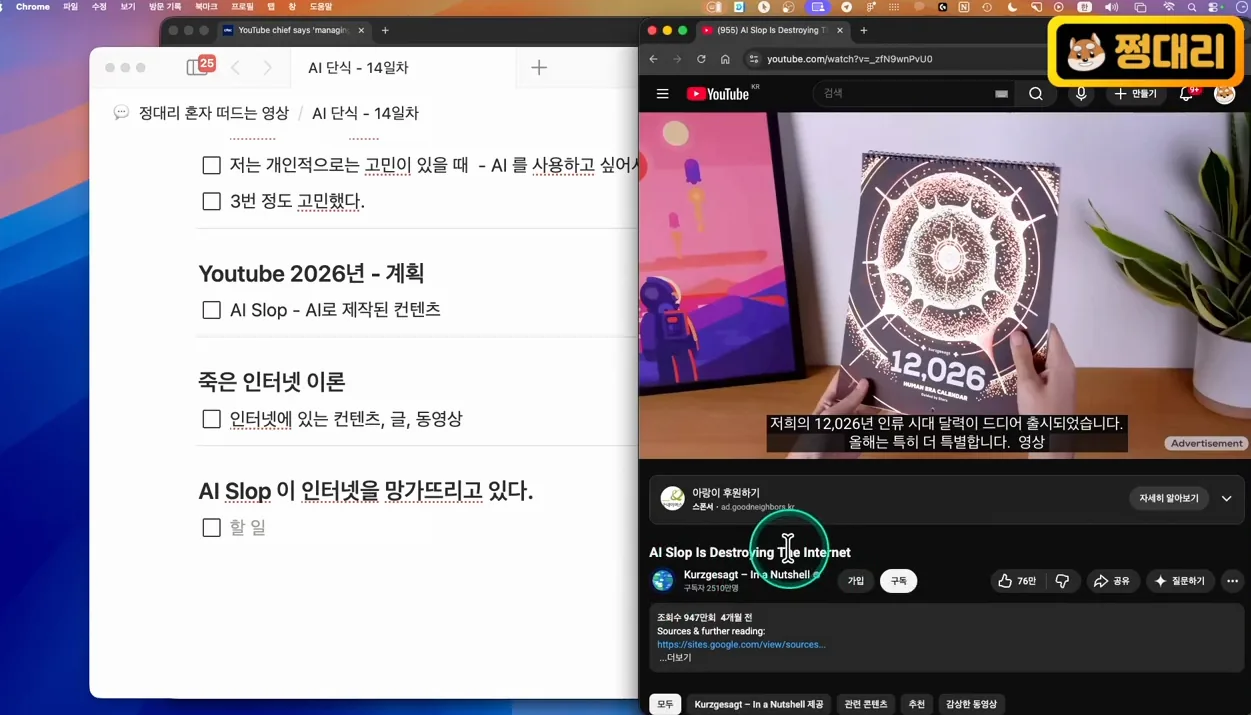
Task: Open the '도움말' menu
Action: 321,7
